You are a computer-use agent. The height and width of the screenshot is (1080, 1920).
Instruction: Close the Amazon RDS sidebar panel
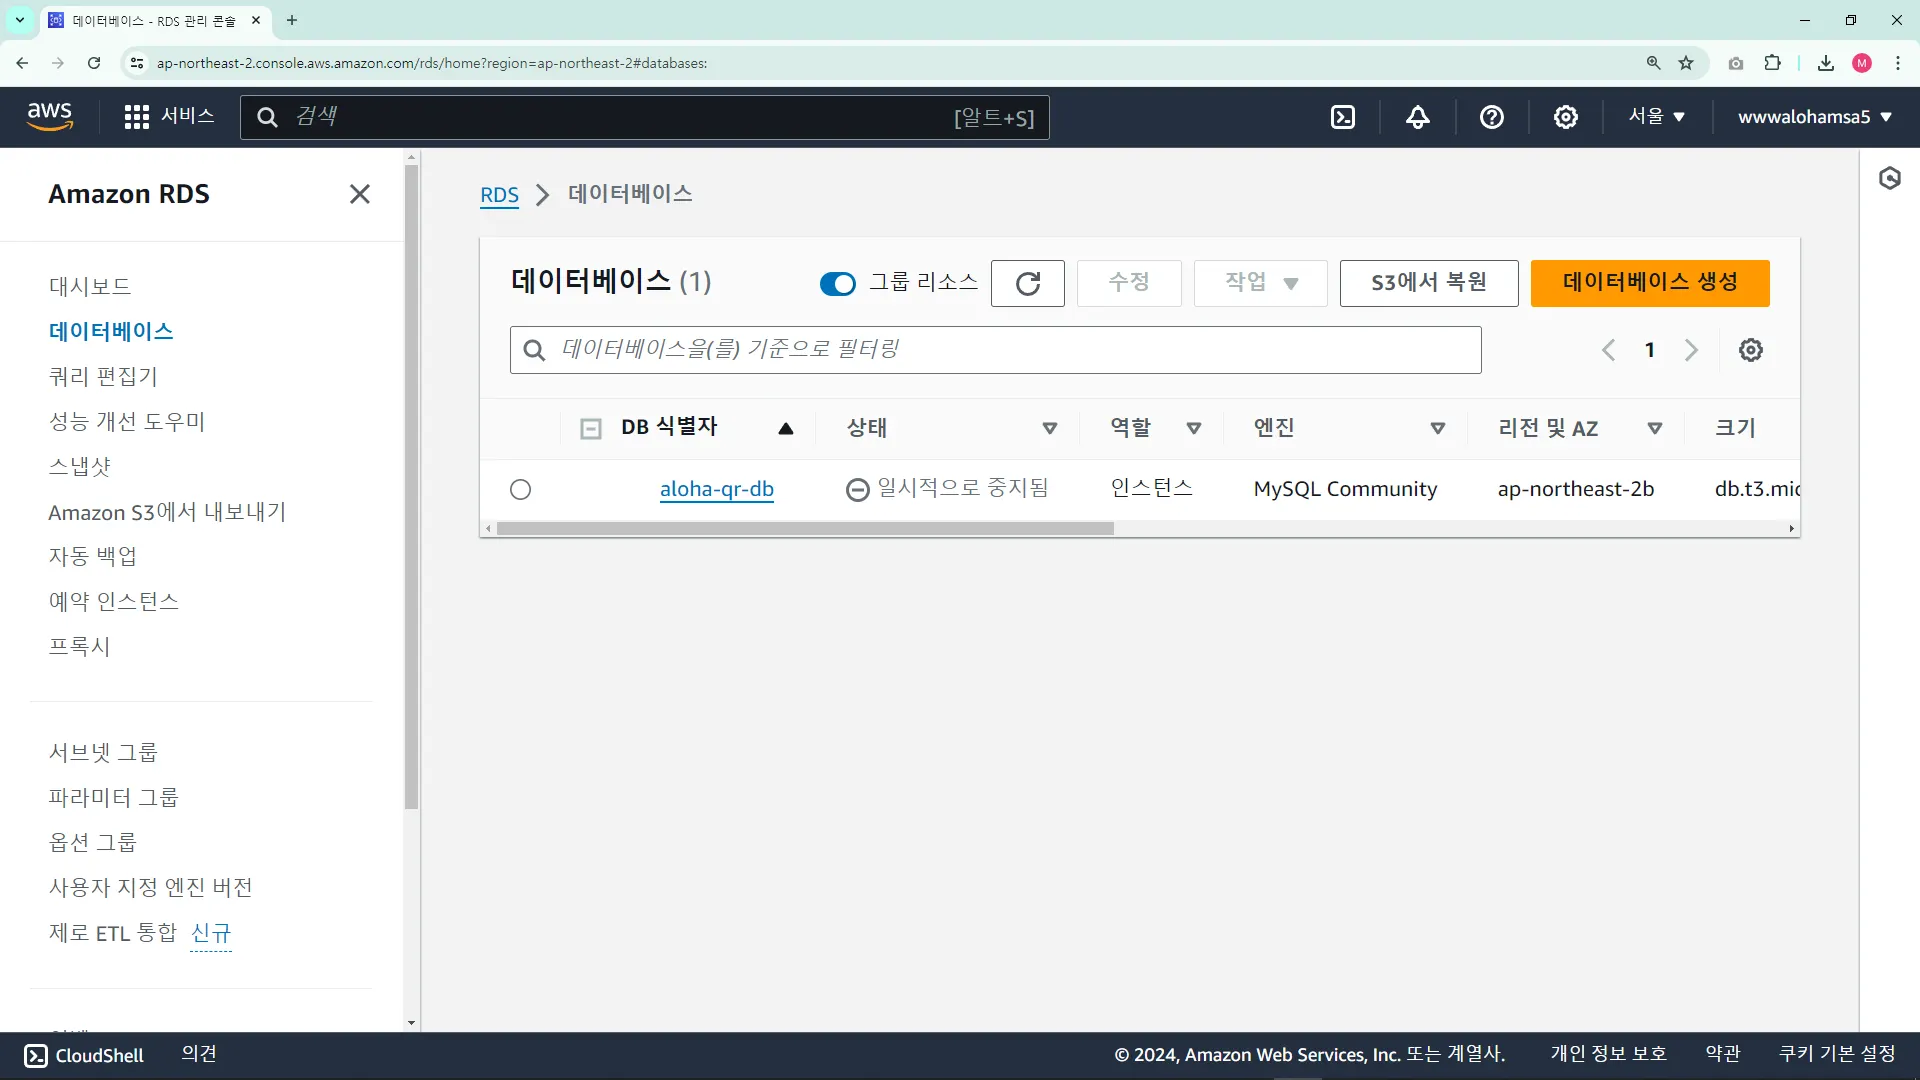359,194
